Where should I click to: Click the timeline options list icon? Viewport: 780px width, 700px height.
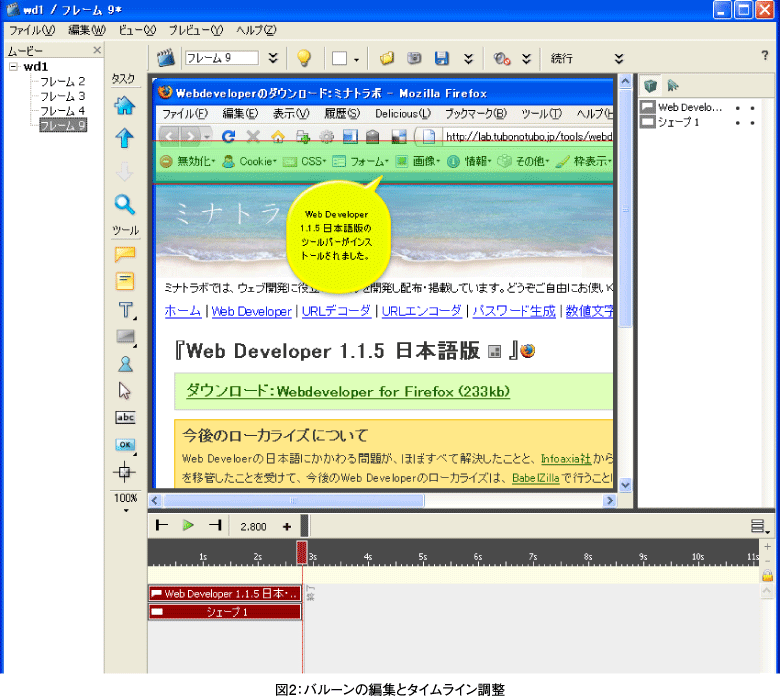759,526
